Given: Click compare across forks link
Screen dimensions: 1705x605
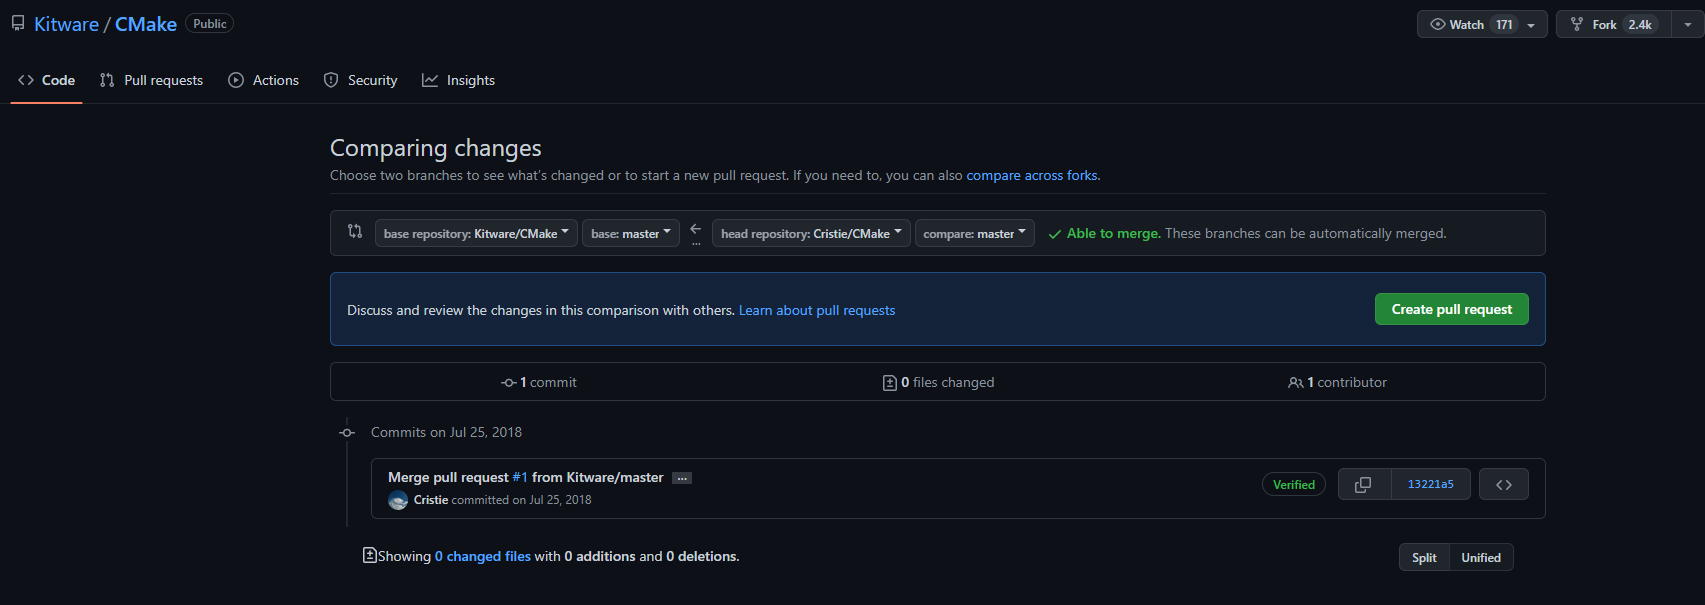Looking at the screenshot, I should [x=1032, y=175].
